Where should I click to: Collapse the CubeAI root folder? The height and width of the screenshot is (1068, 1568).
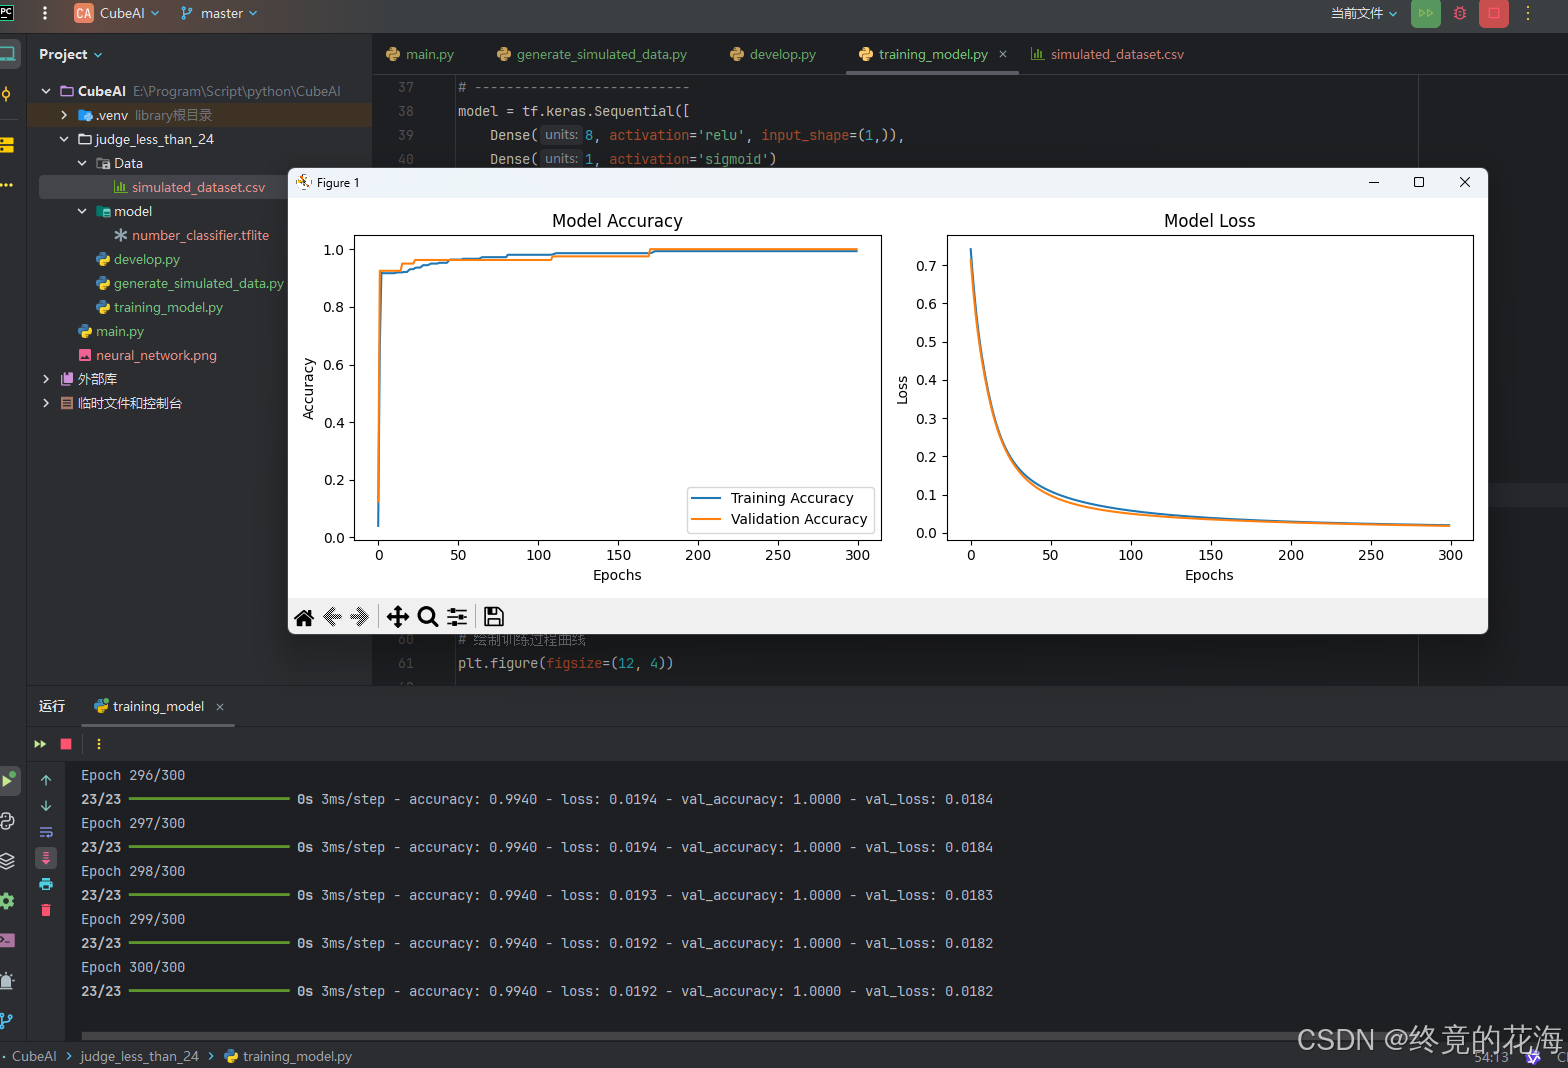(46, 91)
